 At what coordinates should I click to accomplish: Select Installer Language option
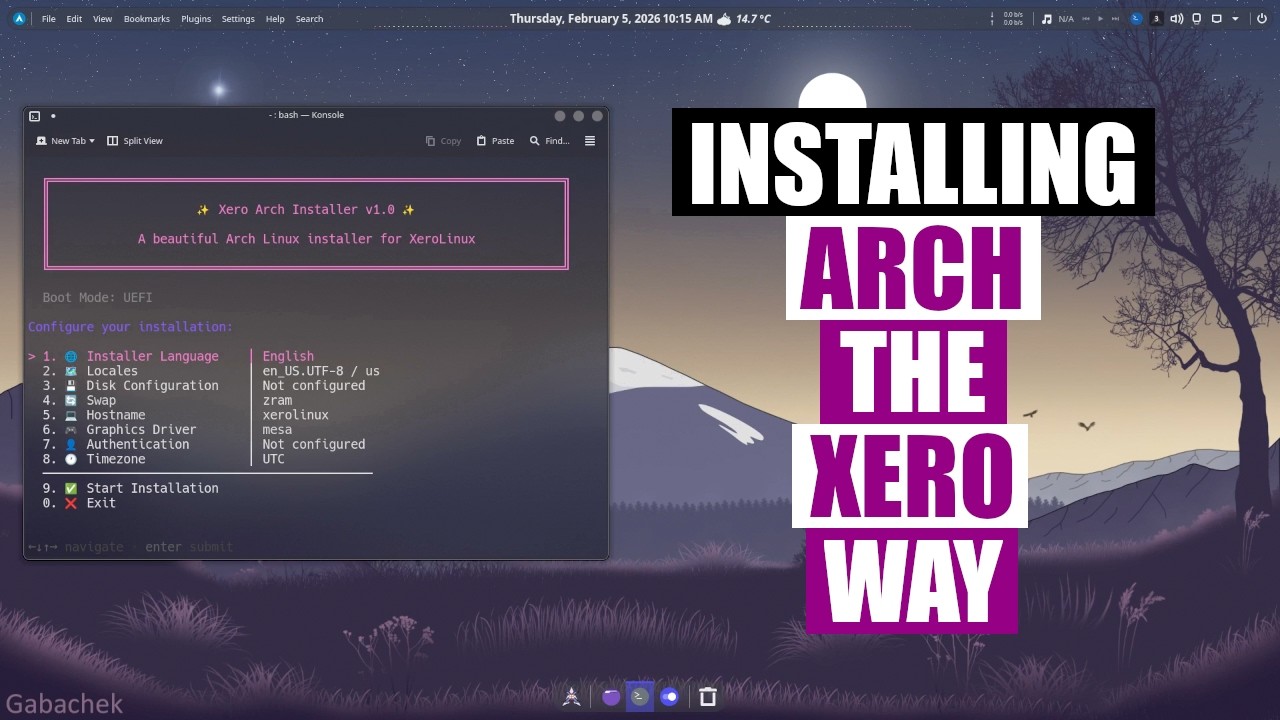tap(132, 356)
